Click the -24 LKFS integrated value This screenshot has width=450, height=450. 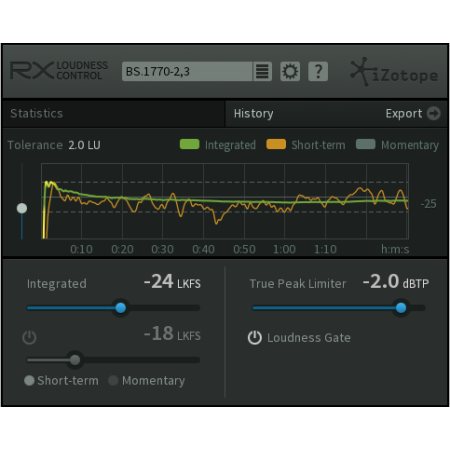(172, 282)
